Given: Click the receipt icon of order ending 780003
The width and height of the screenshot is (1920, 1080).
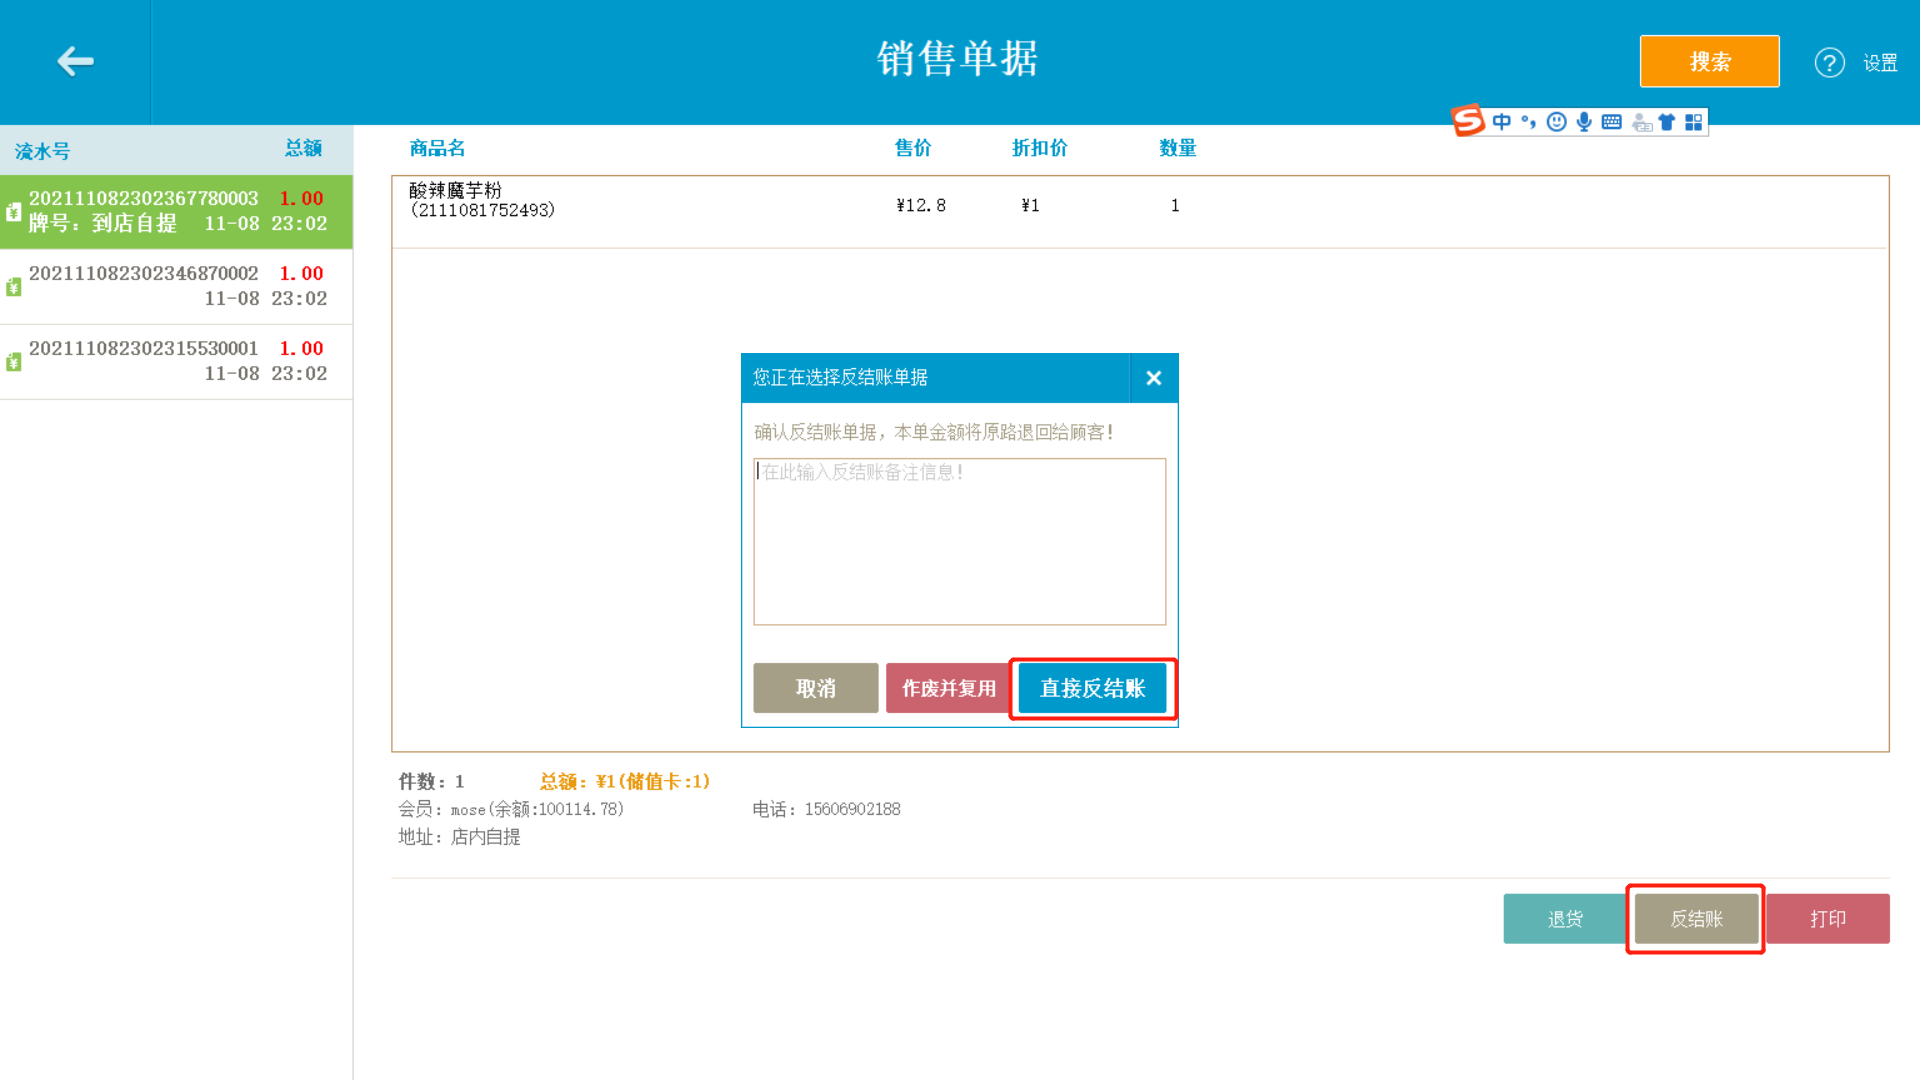Looking at the screenshot, I should (x=14, y=212).
